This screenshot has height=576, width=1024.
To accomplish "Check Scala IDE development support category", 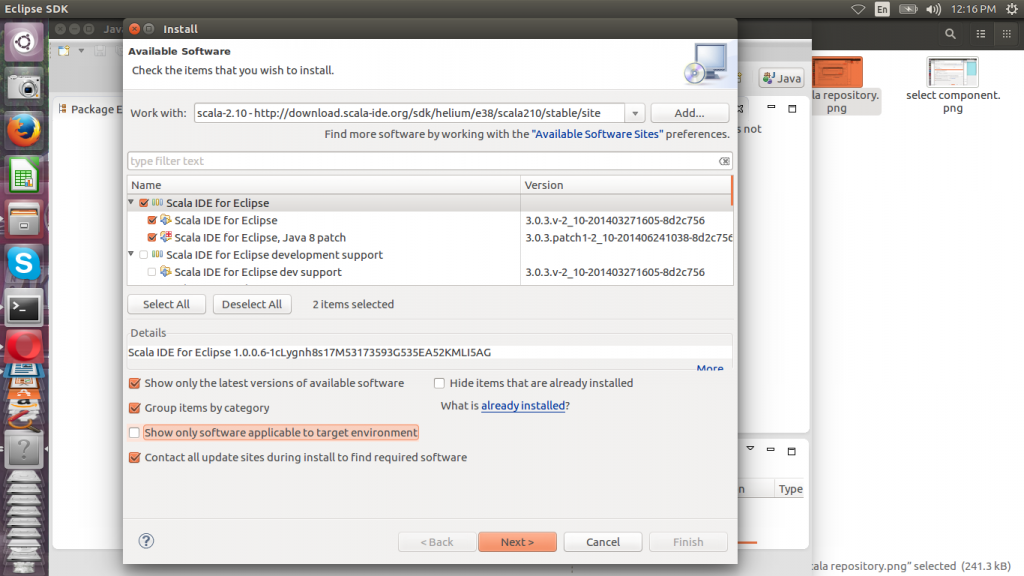I will 144,255.
